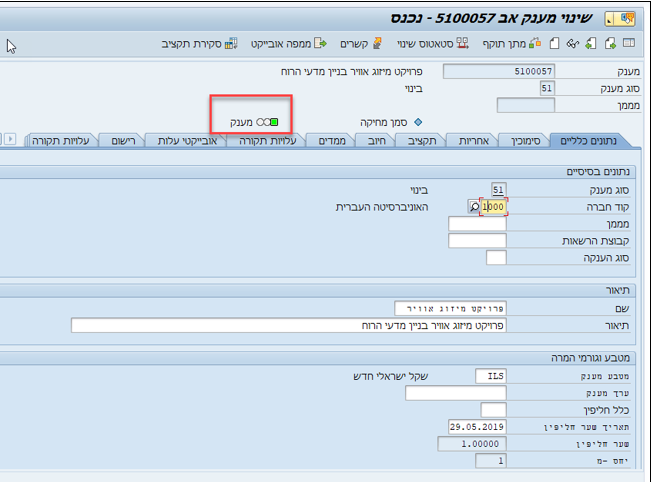
Task: Click סוג מענק field in נתונים בסיסיים section
Action: 499,190
